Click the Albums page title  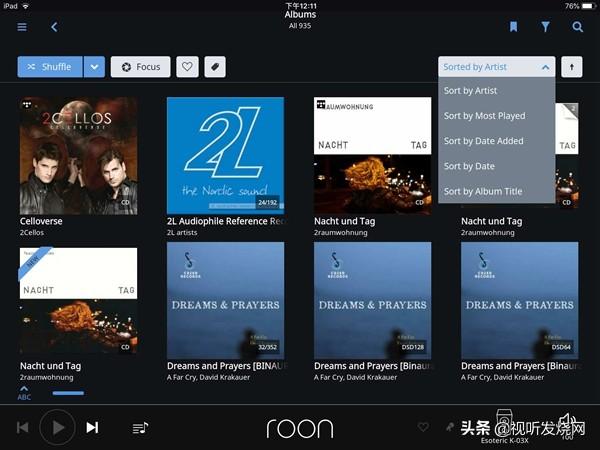coord(300,15)
